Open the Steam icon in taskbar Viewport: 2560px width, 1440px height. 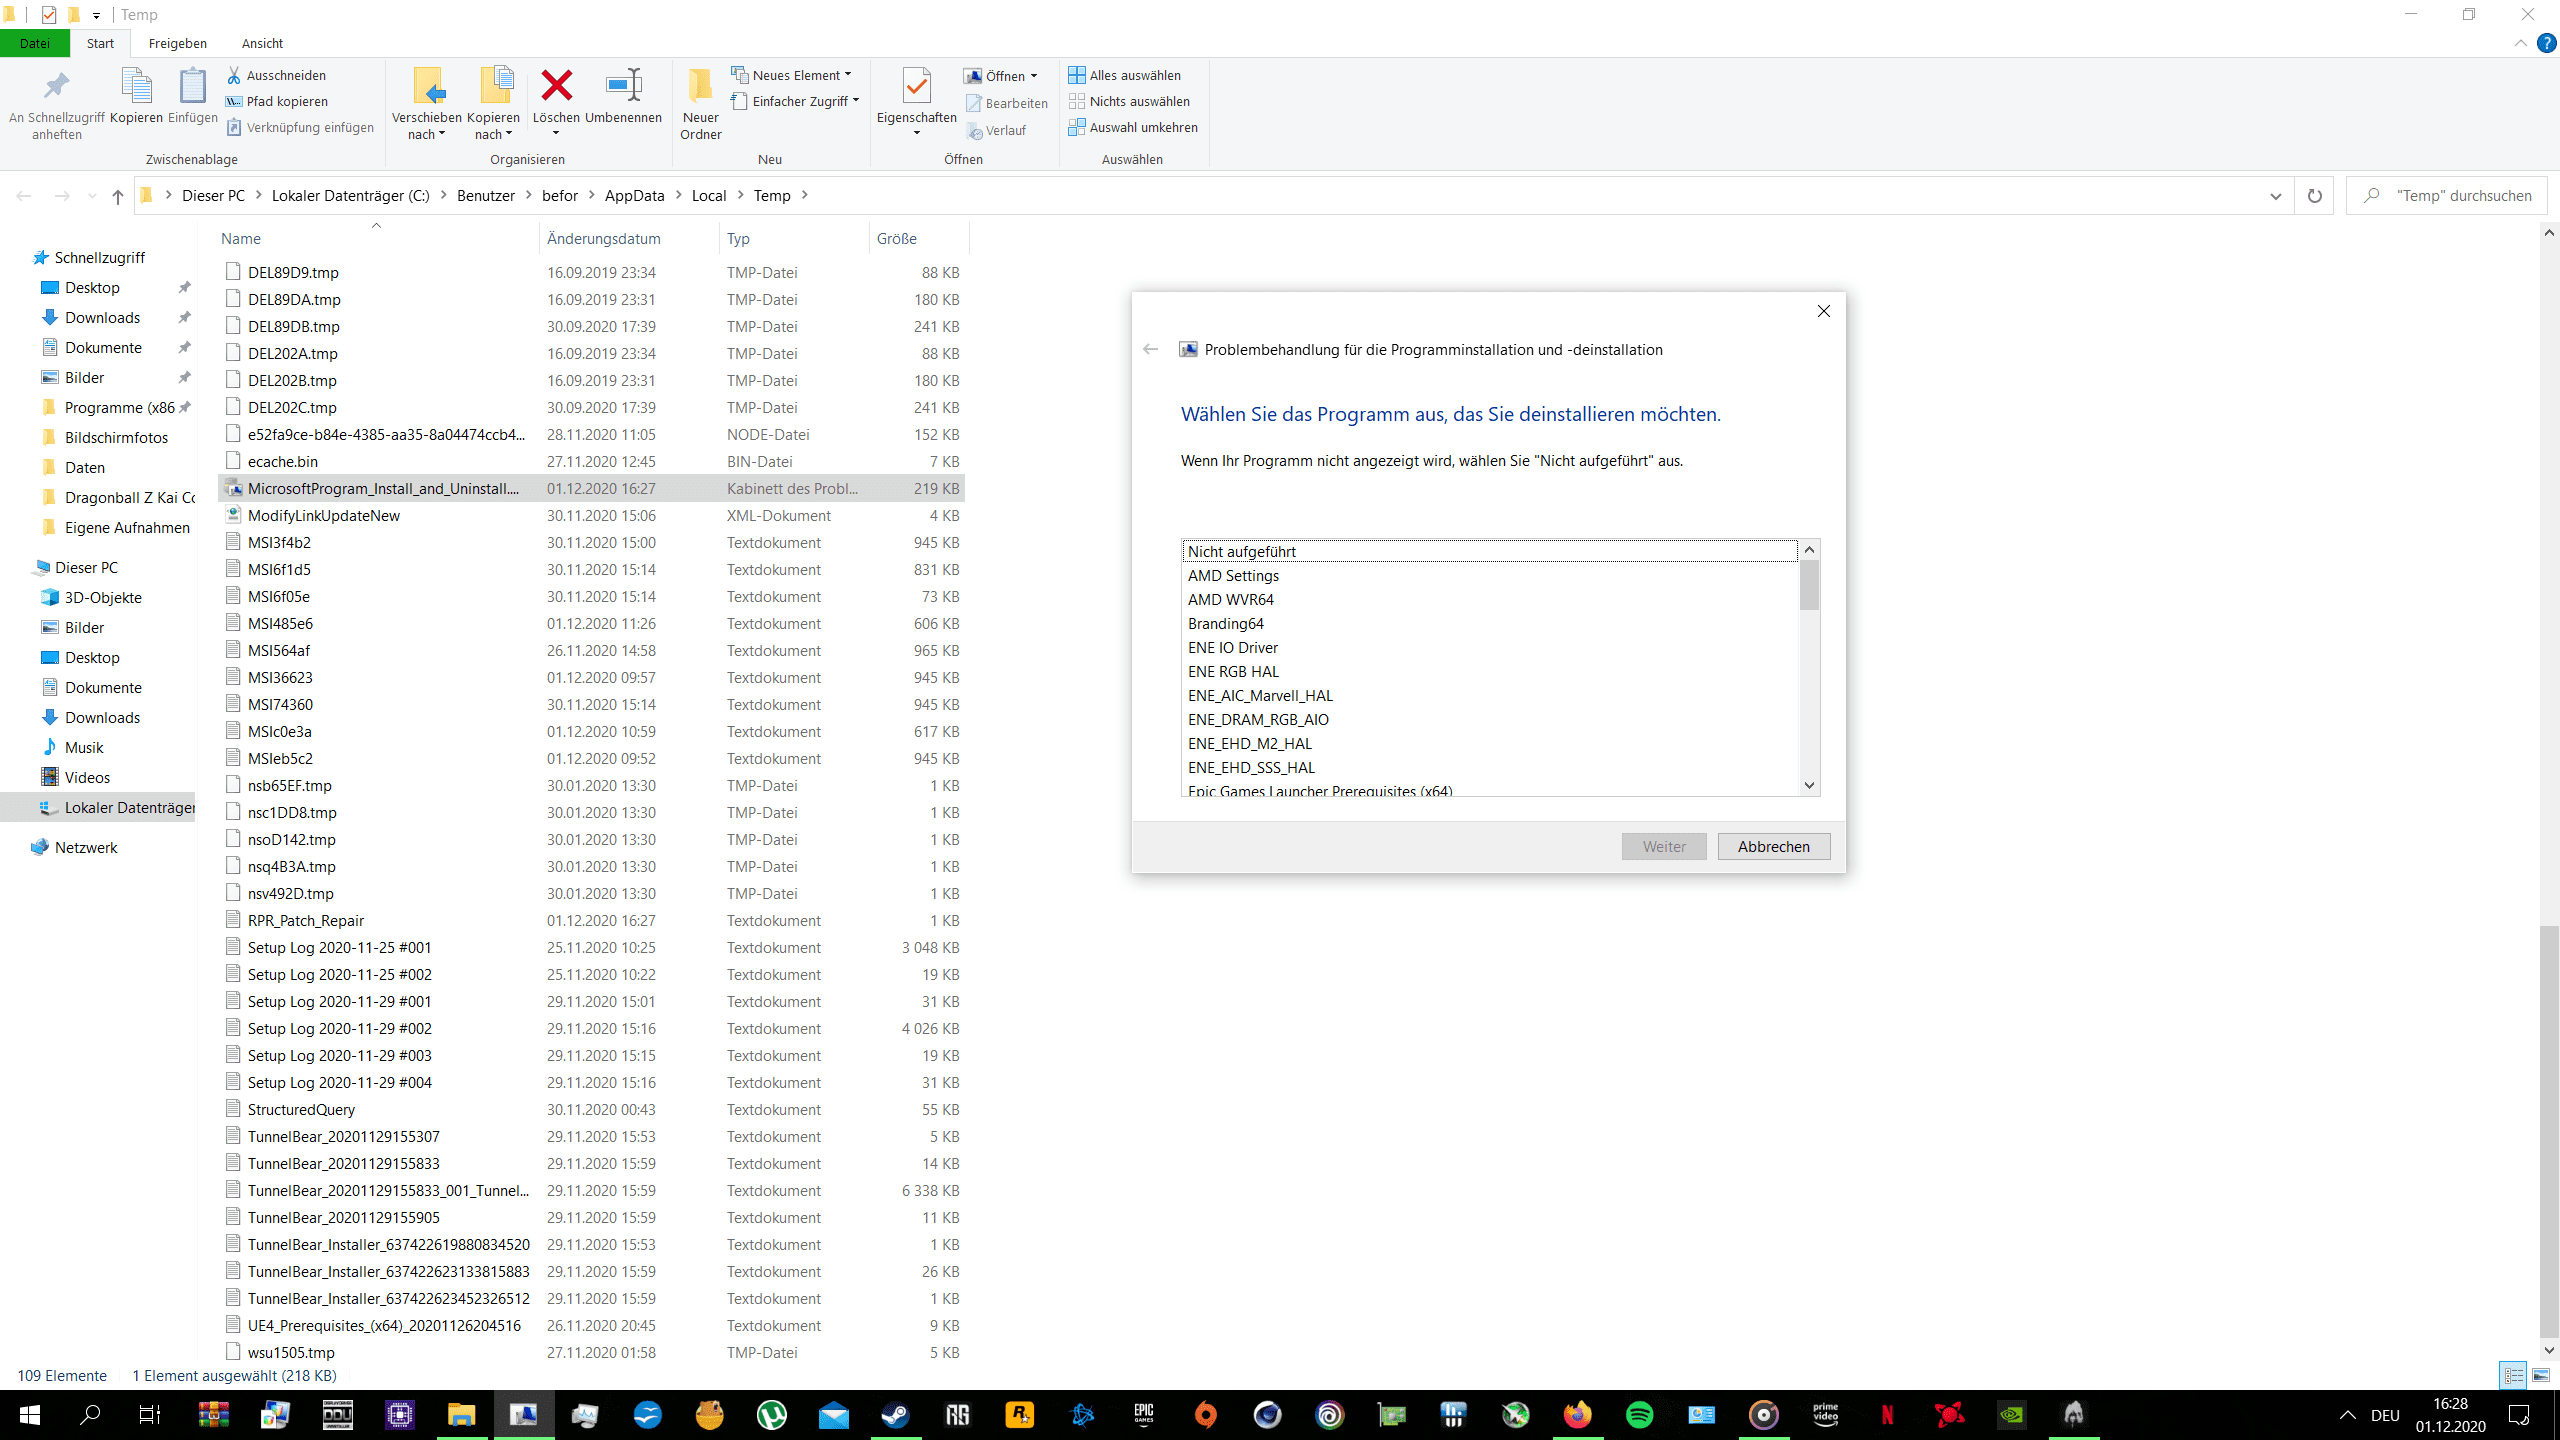point(895,1414)
